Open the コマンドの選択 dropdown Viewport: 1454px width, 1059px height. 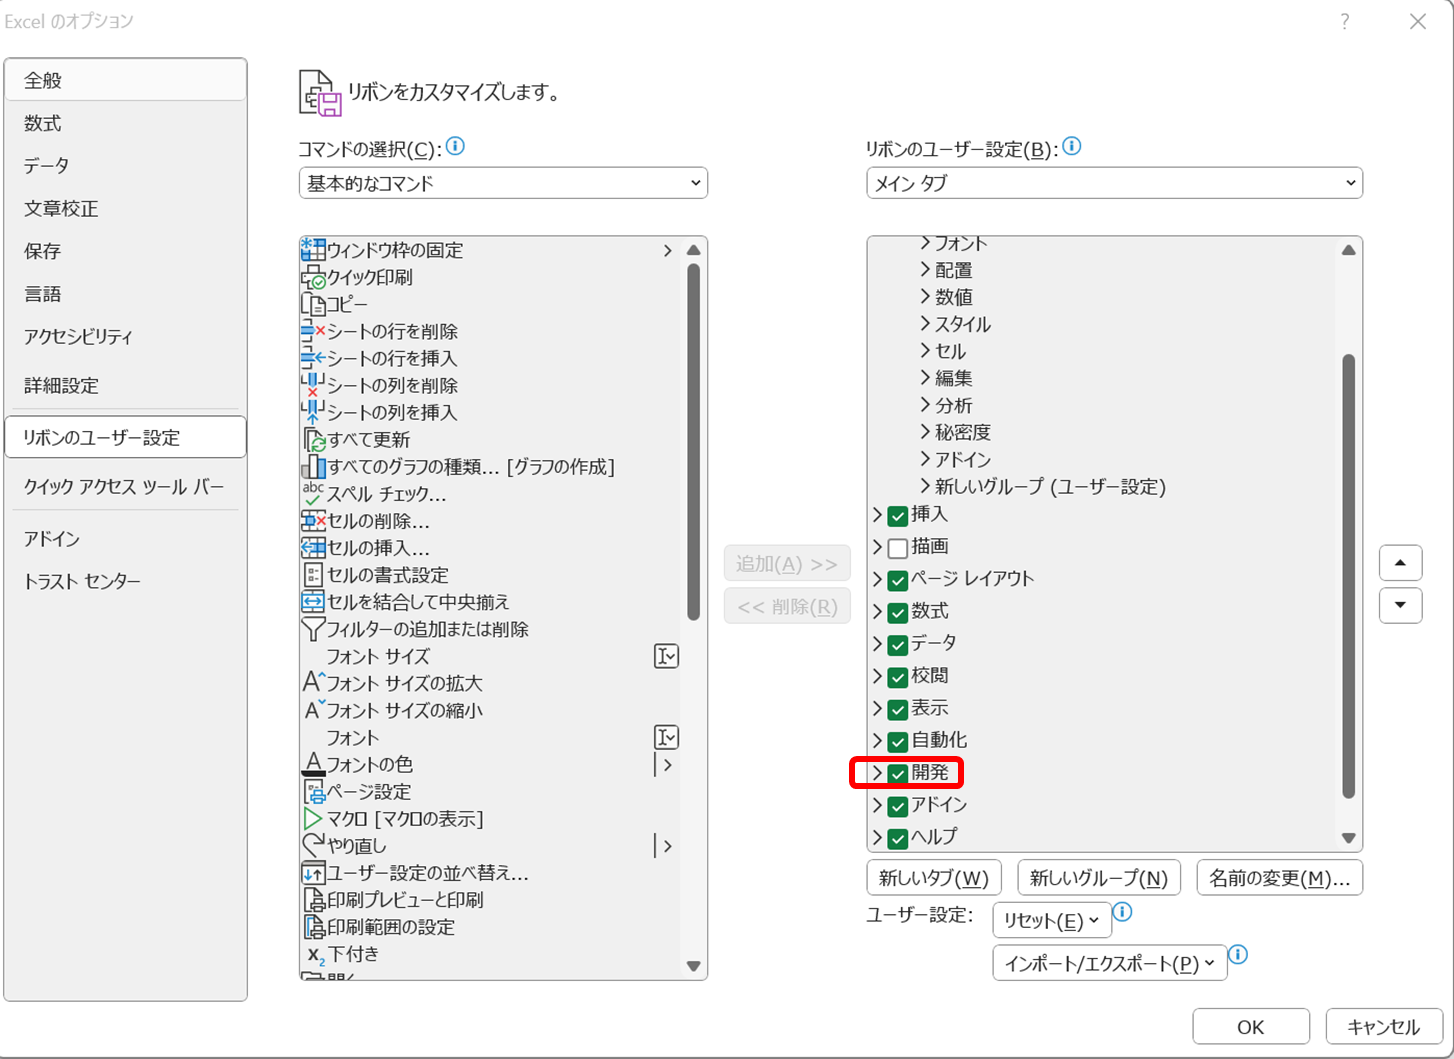pos(503,183)
